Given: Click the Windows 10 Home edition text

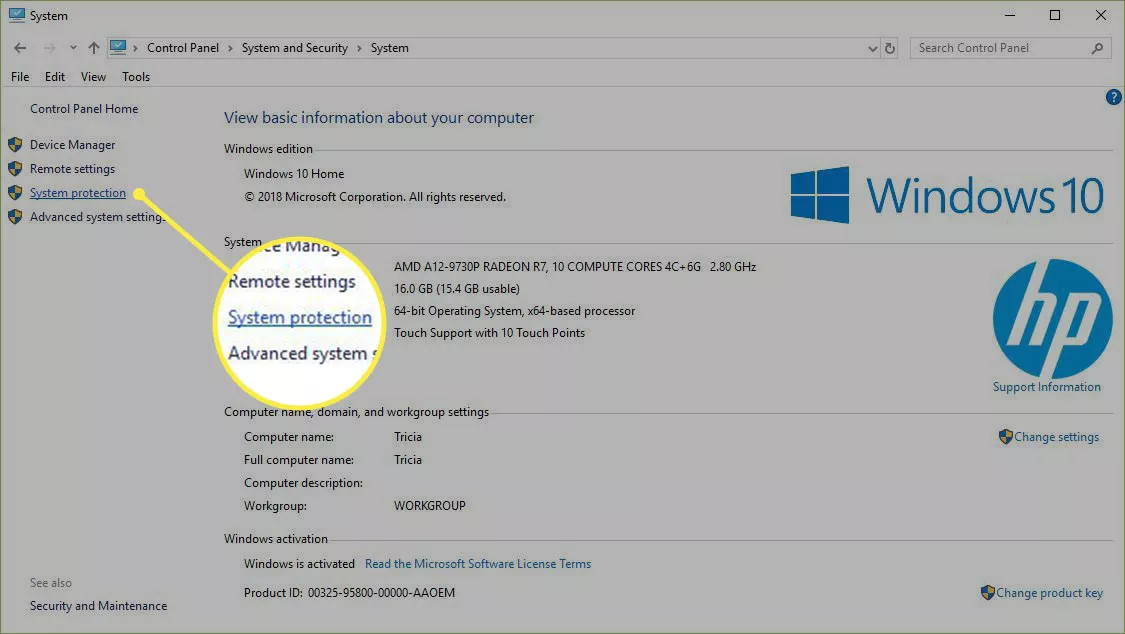Looking at the screenshot, I should 294,174.
